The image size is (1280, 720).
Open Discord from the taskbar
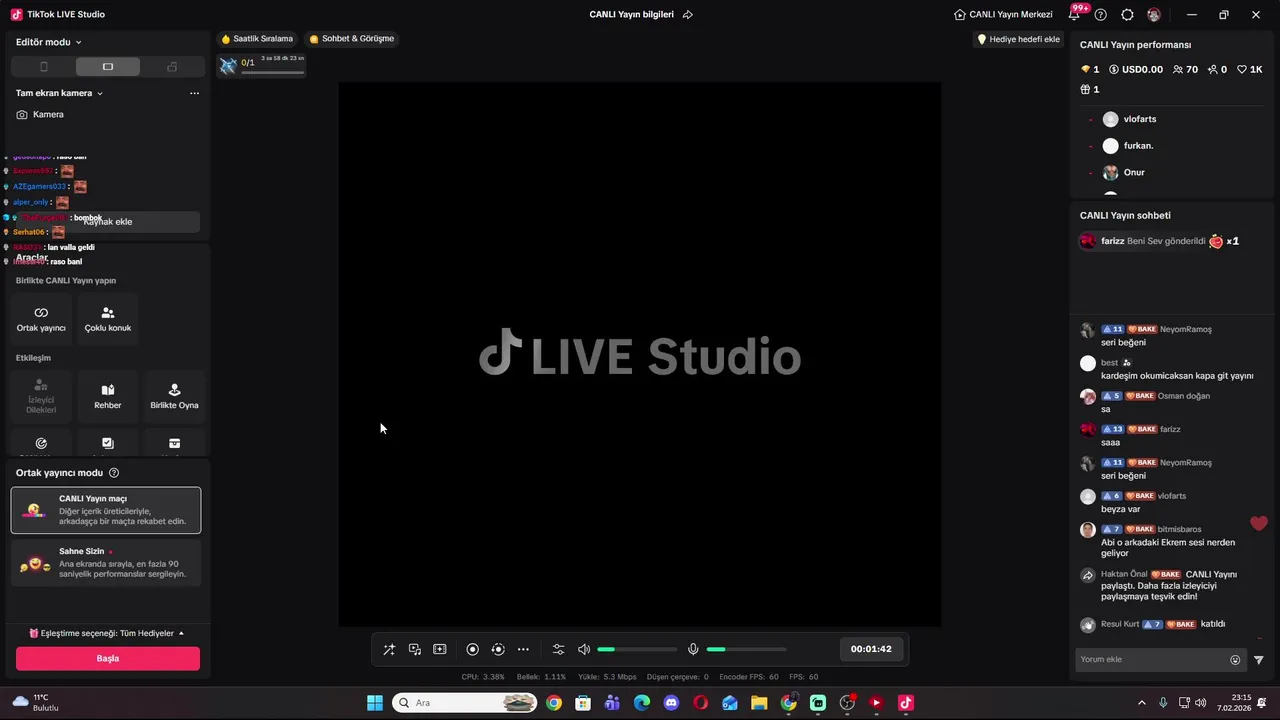(671, 703)
